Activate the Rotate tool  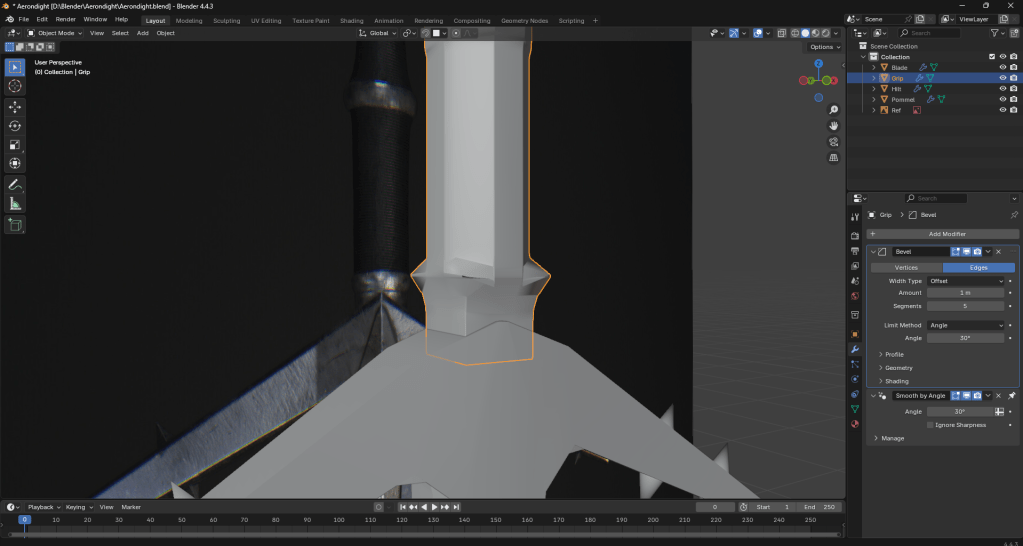pyautogui.click(x=15, y=125)
